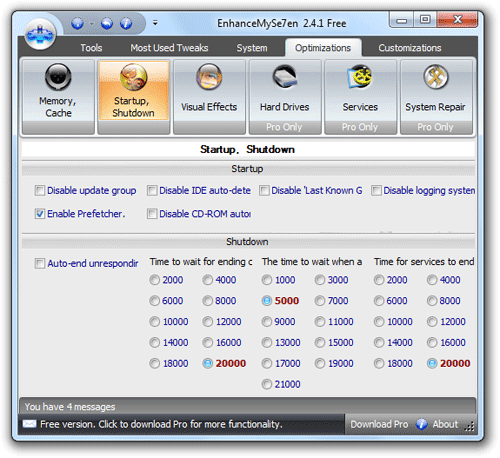
Task: Select 20000 under Time for services to end
Action: click(432, 363)
